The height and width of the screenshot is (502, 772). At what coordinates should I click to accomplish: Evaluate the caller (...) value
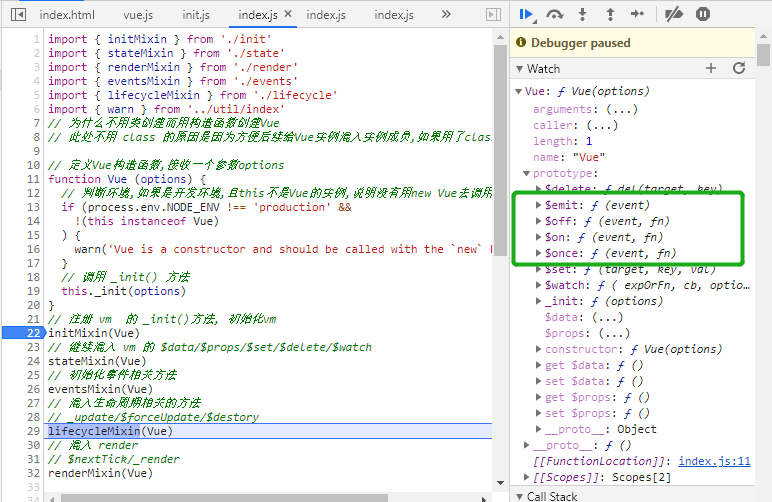point(602,125)
